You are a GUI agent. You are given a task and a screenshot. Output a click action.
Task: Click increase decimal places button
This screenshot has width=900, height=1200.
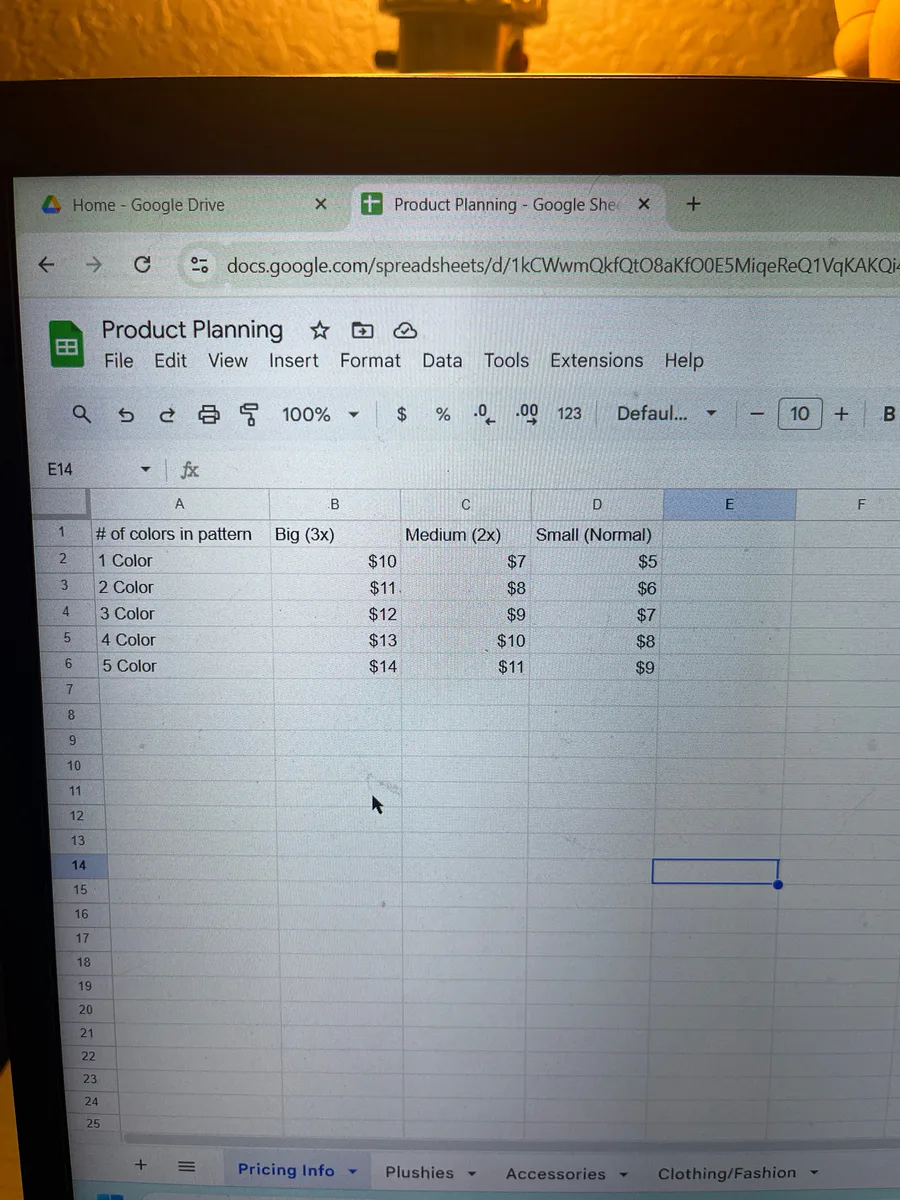click(x=527, y=414)
